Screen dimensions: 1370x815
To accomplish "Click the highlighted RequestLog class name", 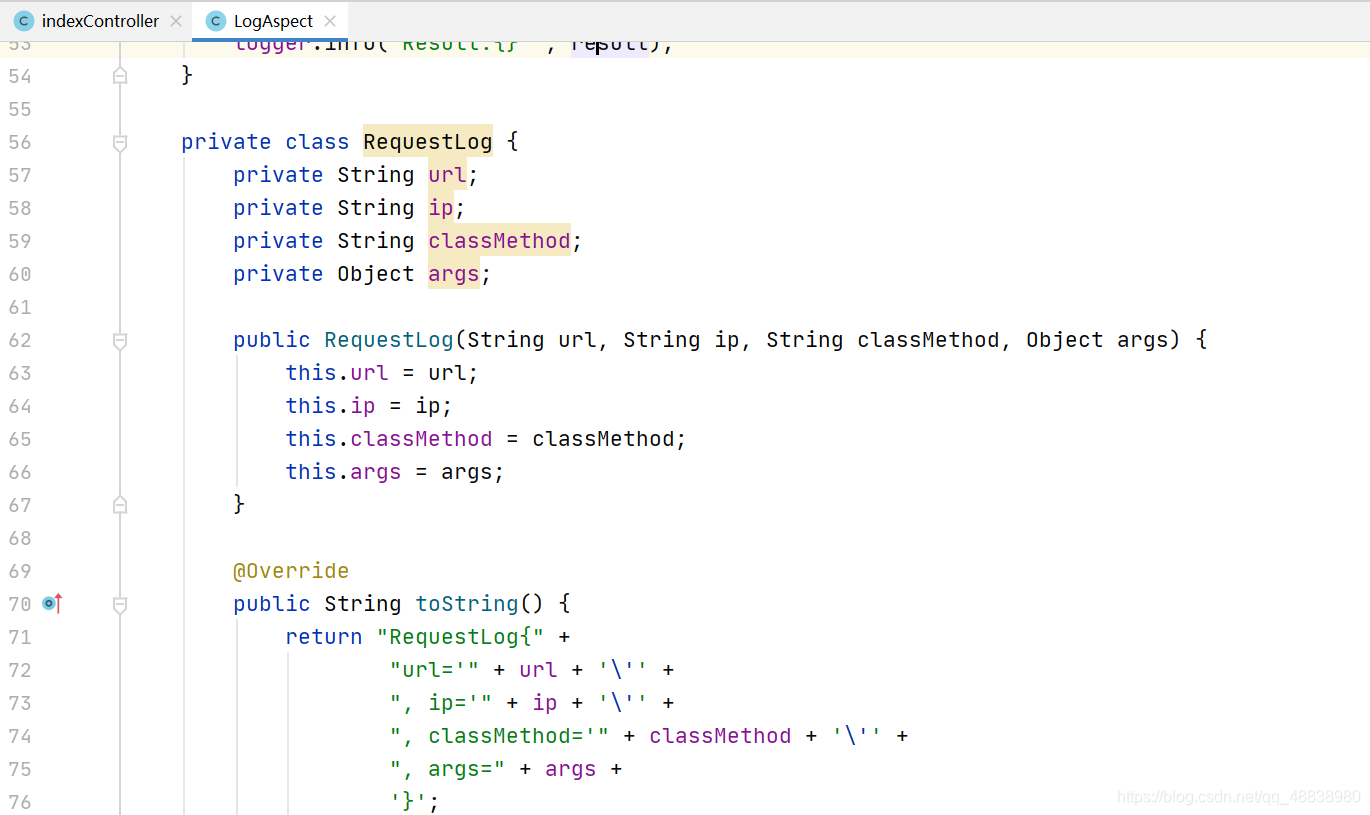I will pyautogui.click(x=428, y=142).
